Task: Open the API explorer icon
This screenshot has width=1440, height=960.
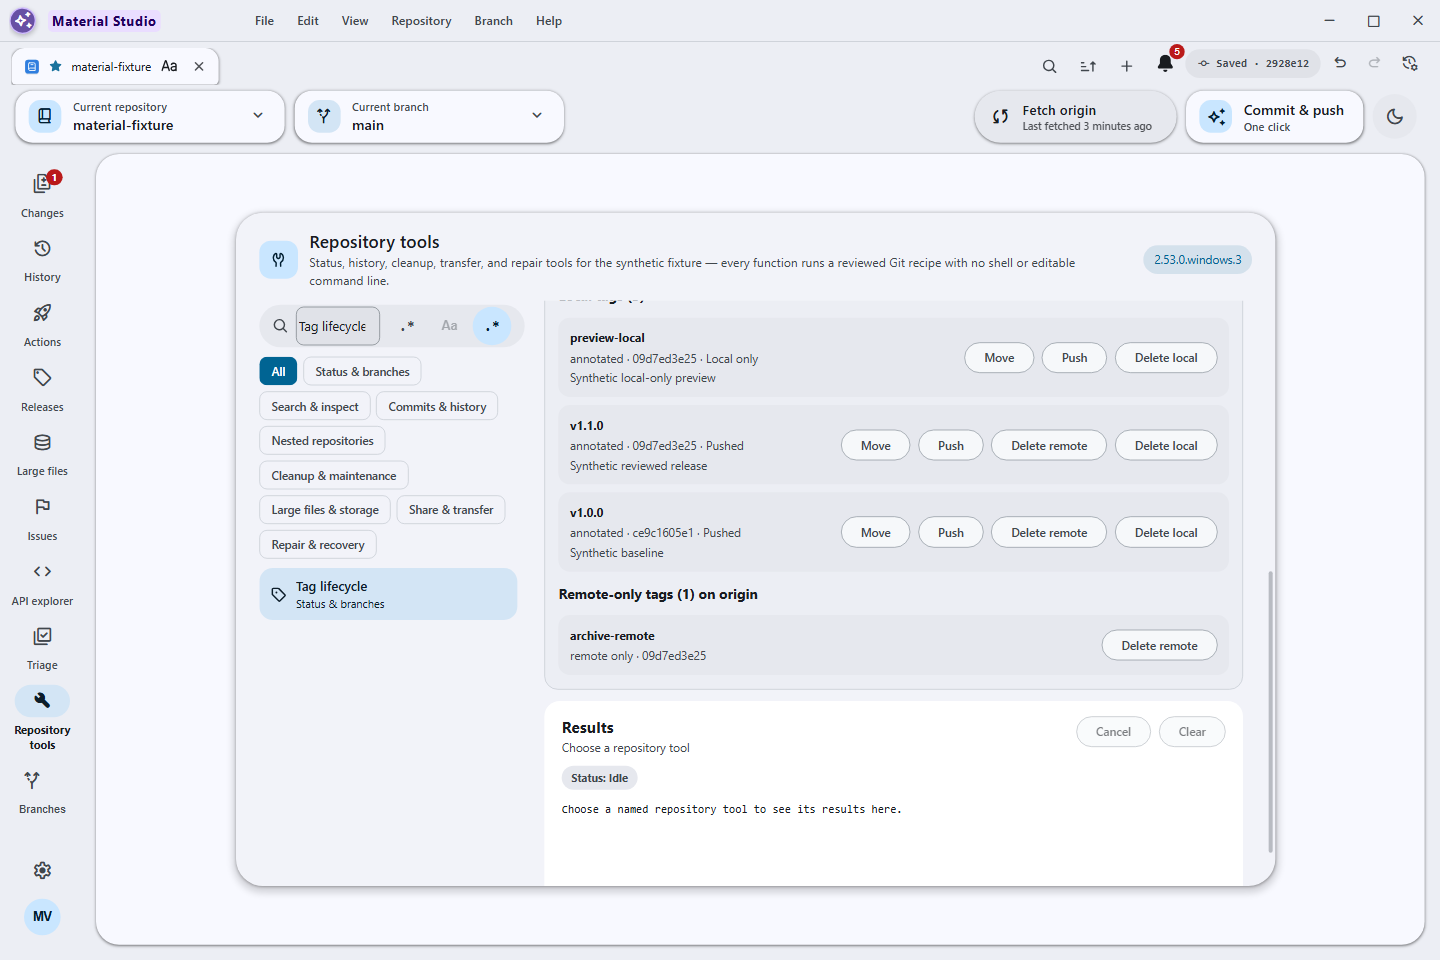Action: [x=42, y=572]
